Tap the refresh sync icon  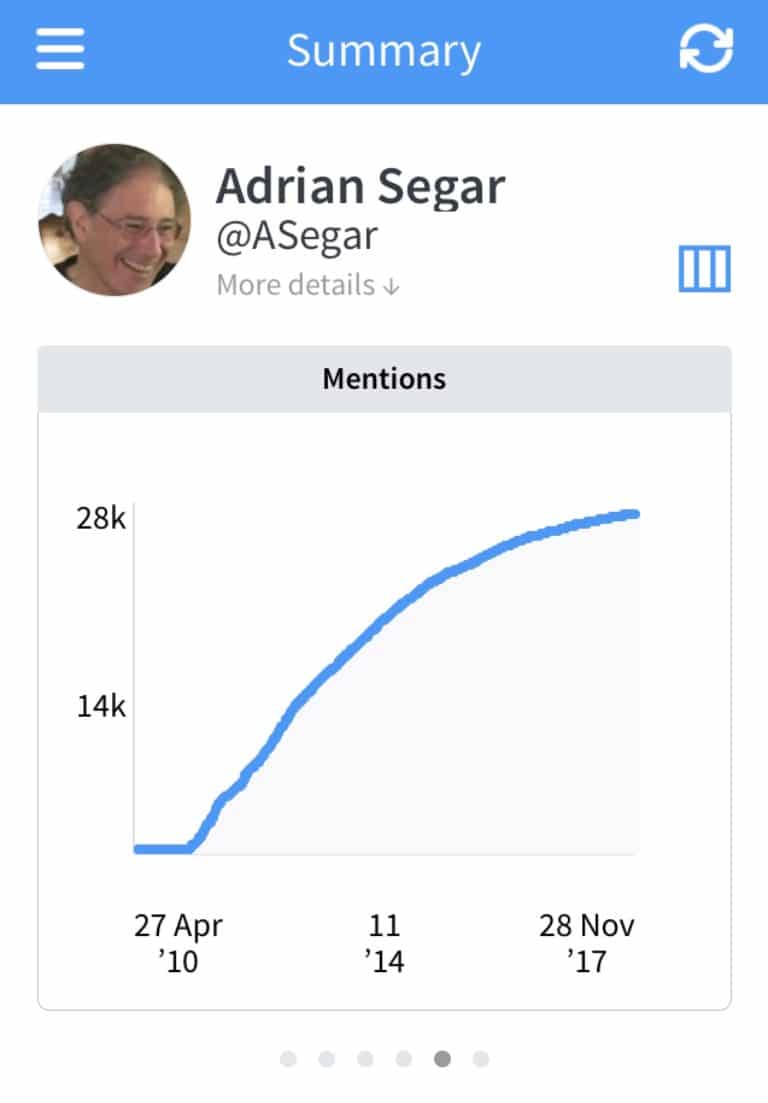706,49
